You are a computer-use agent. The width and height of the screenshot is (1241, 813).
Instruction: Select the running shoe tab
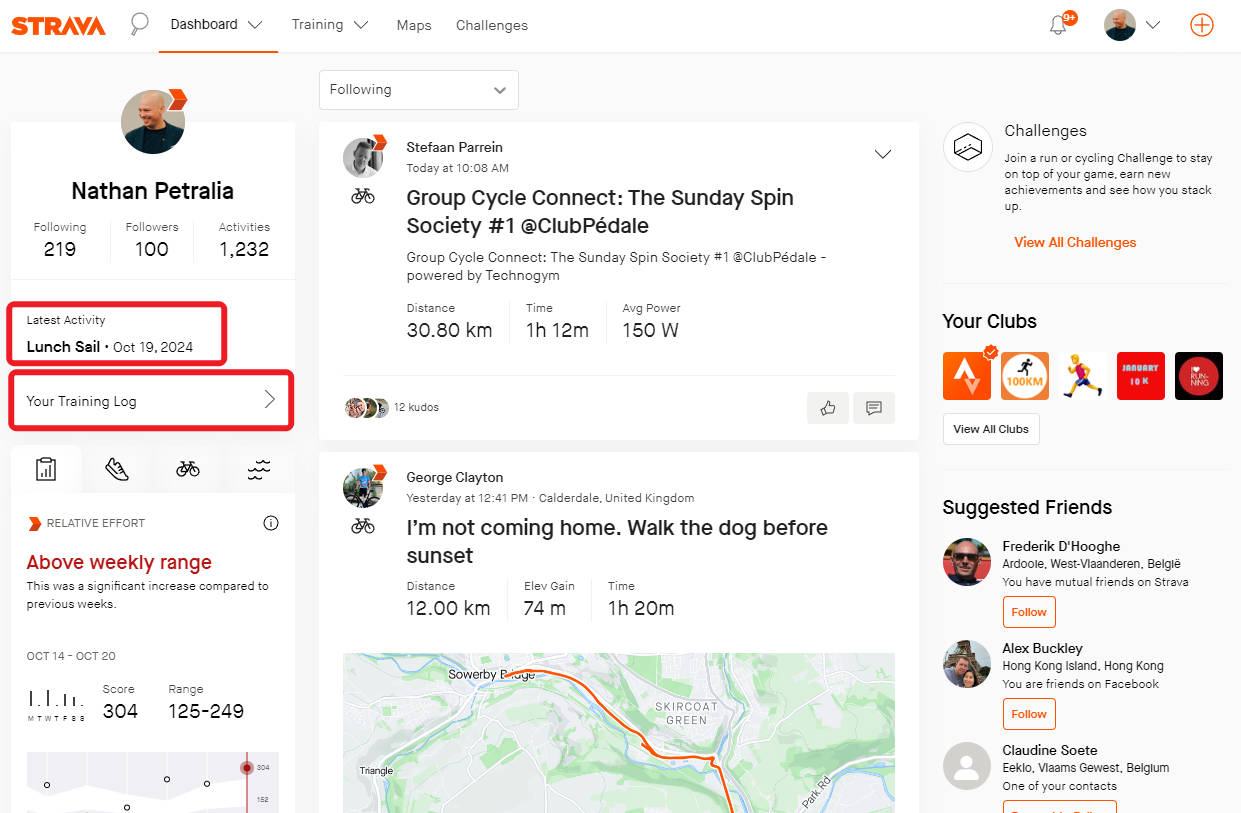(117, 469)
